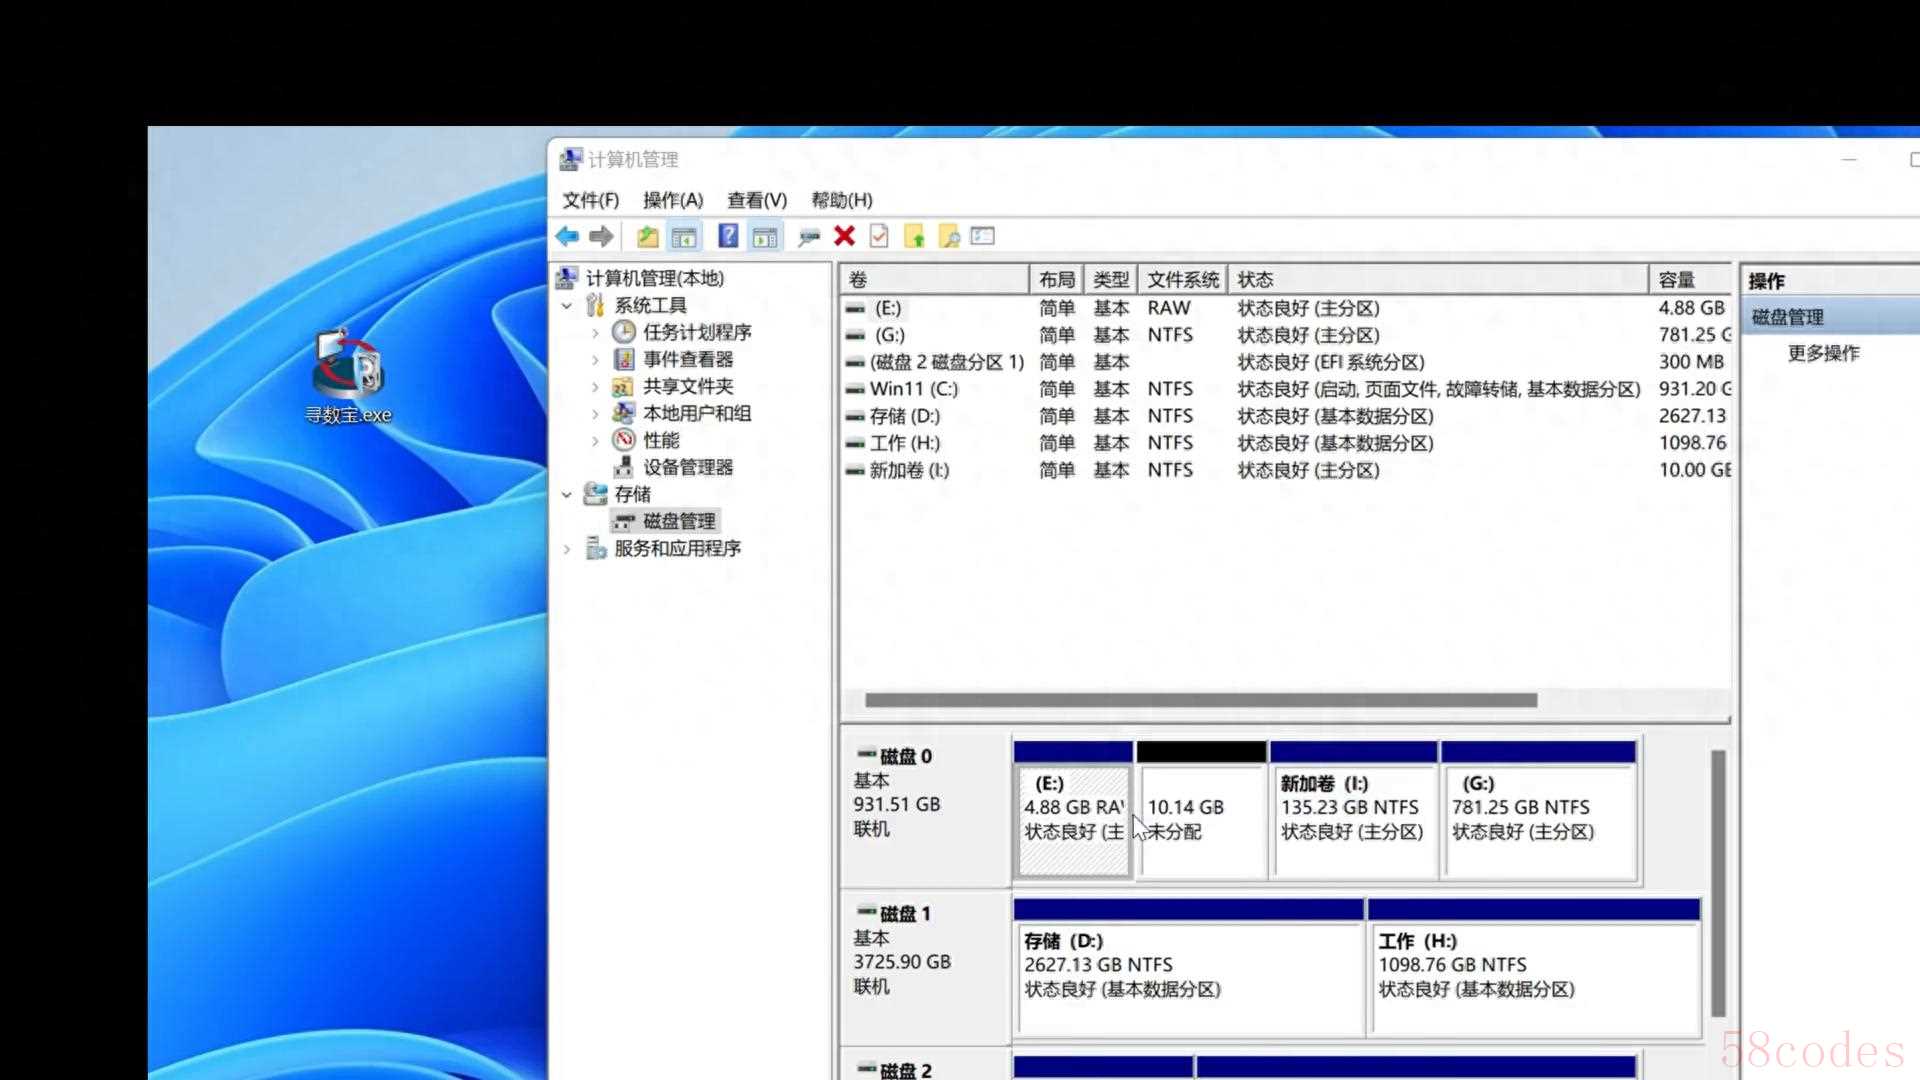Collapse the 系统工具 tree node

click(x=567, y=306)
